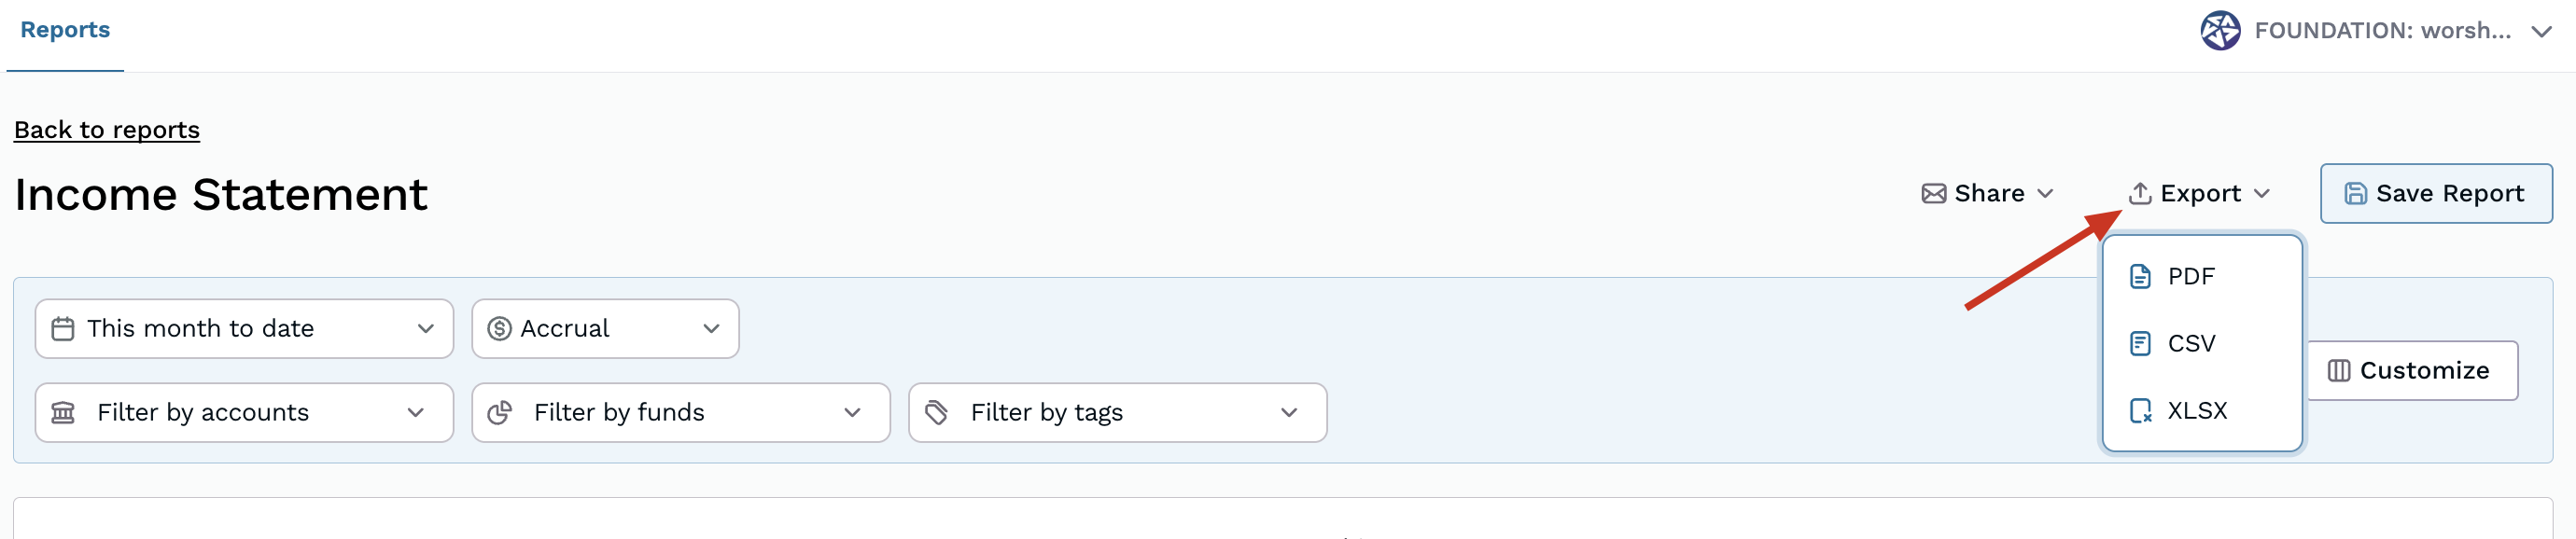2576x539 pixels.
Task: Select CSV export option
Action: [2190, 344]
